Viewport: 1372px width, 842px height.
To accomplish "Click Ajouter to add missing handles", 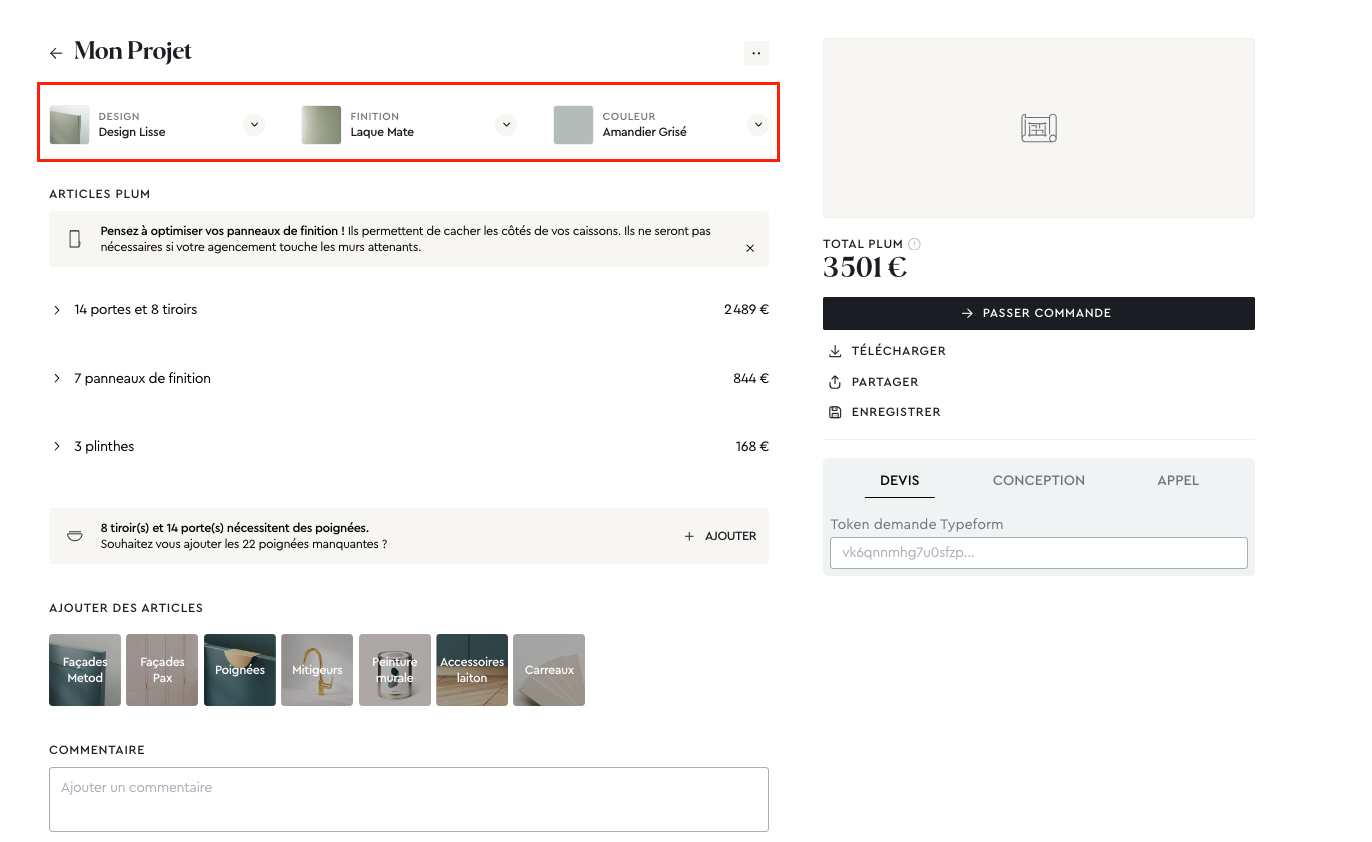I will [721, 536].
